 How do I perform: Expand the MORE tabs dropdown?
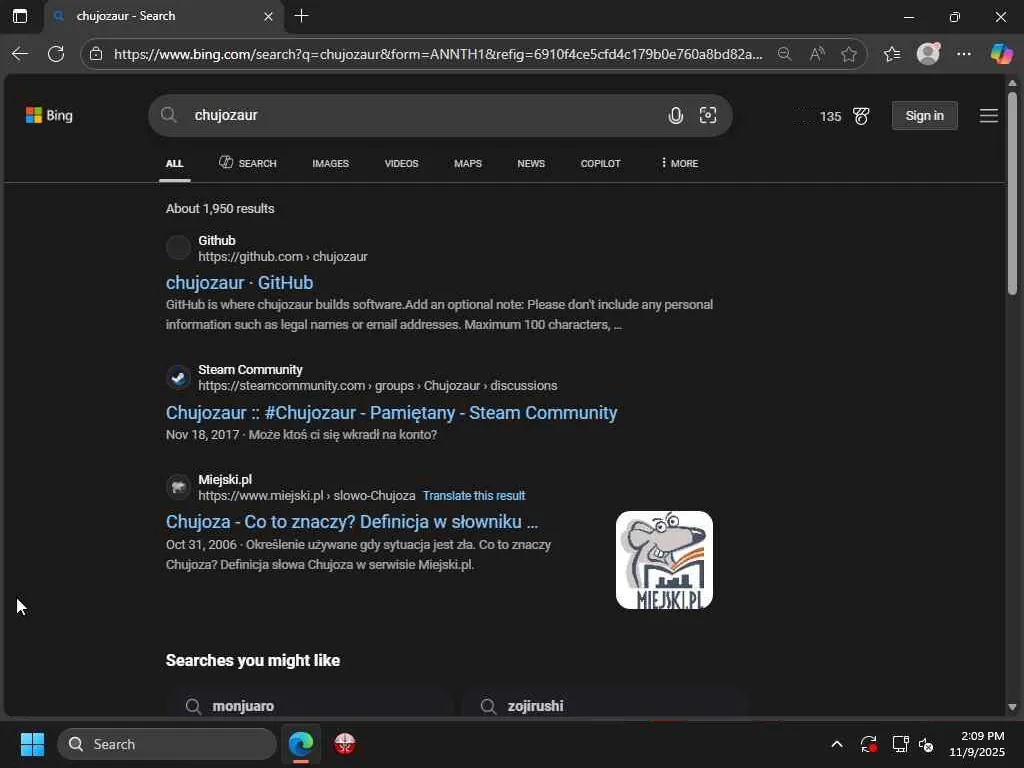click(x=679, y=163)
